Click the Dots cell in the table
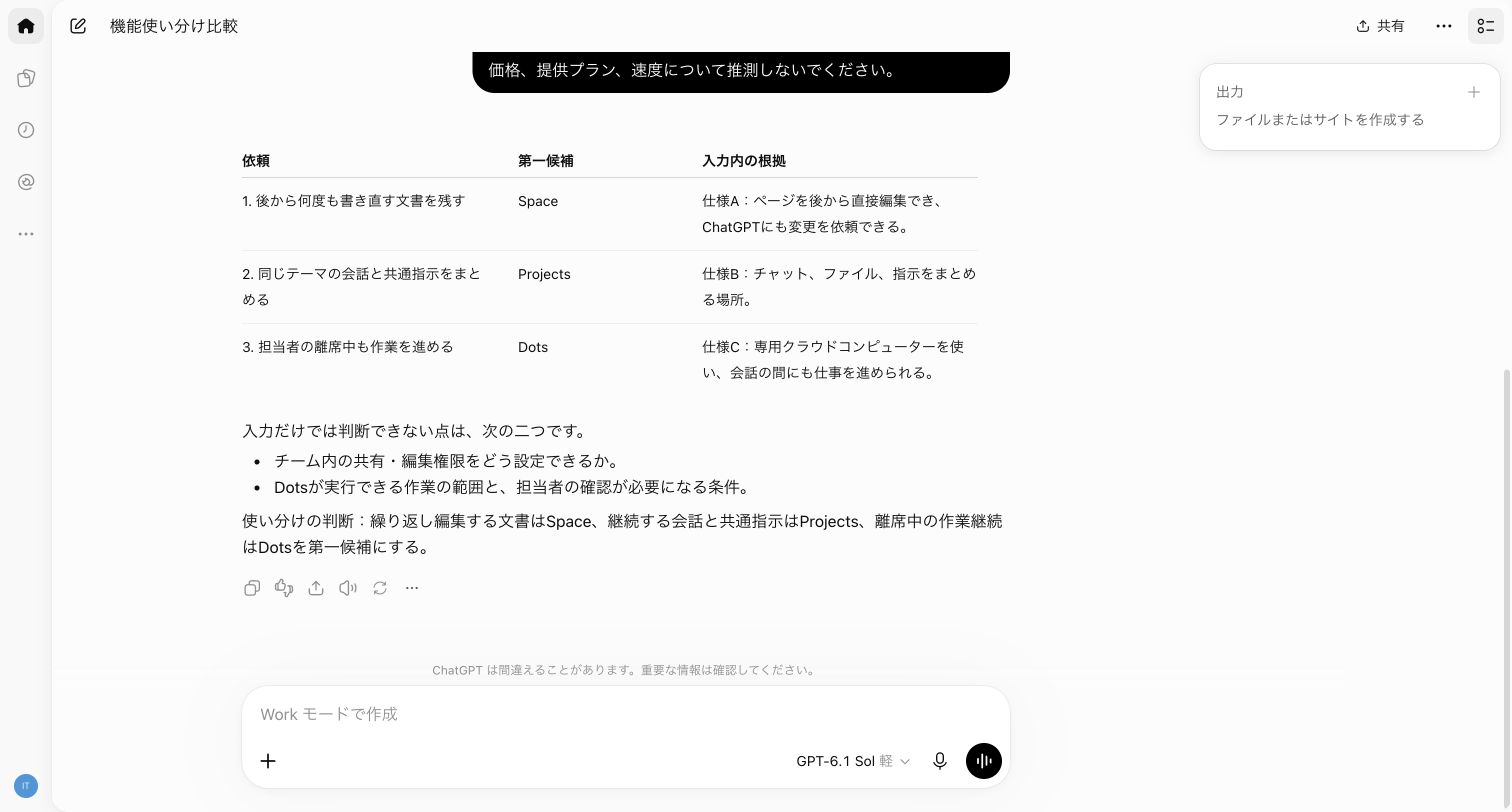The height and width of the screenshot is (812, 1512). 533,347
